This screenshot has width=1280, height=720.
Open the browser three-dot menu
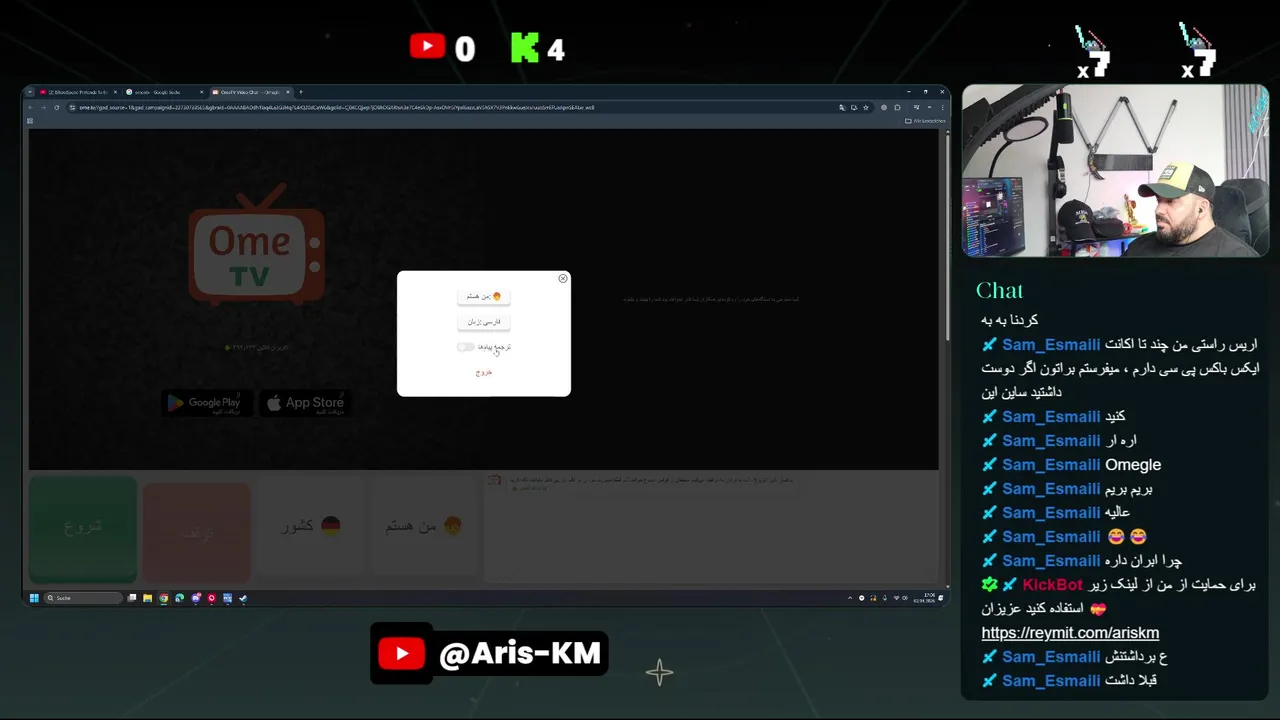(942, 107)
